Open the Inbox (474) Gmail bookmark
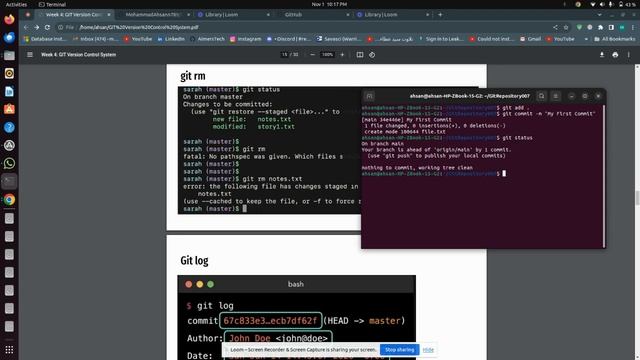The height and width of the screenshot is (360, 640). coord(96,39)
